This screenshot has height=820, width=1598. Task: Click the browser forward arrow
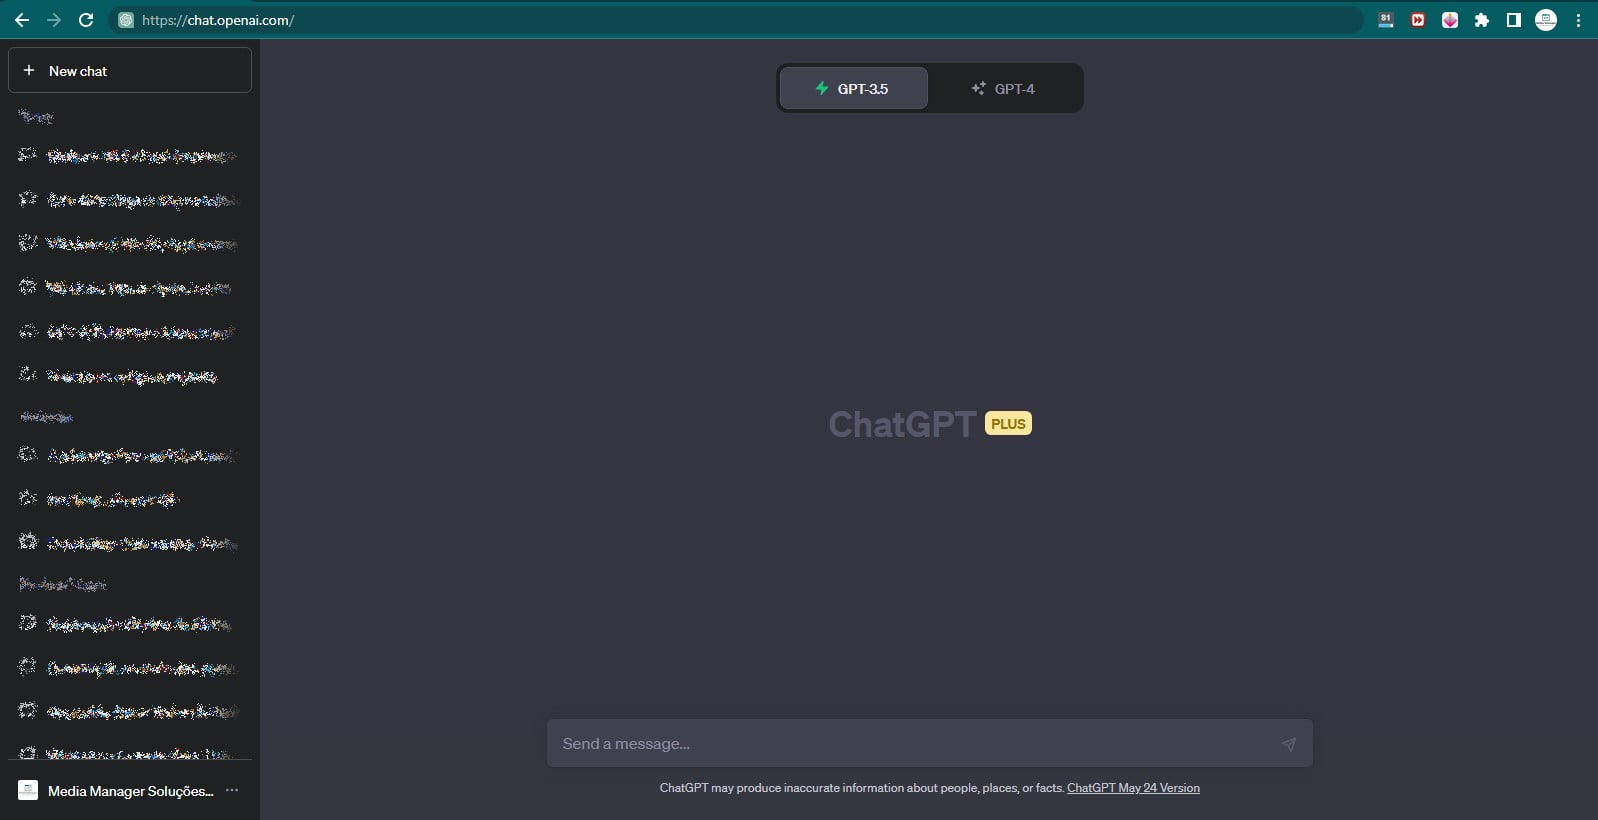tap(54, 20)
